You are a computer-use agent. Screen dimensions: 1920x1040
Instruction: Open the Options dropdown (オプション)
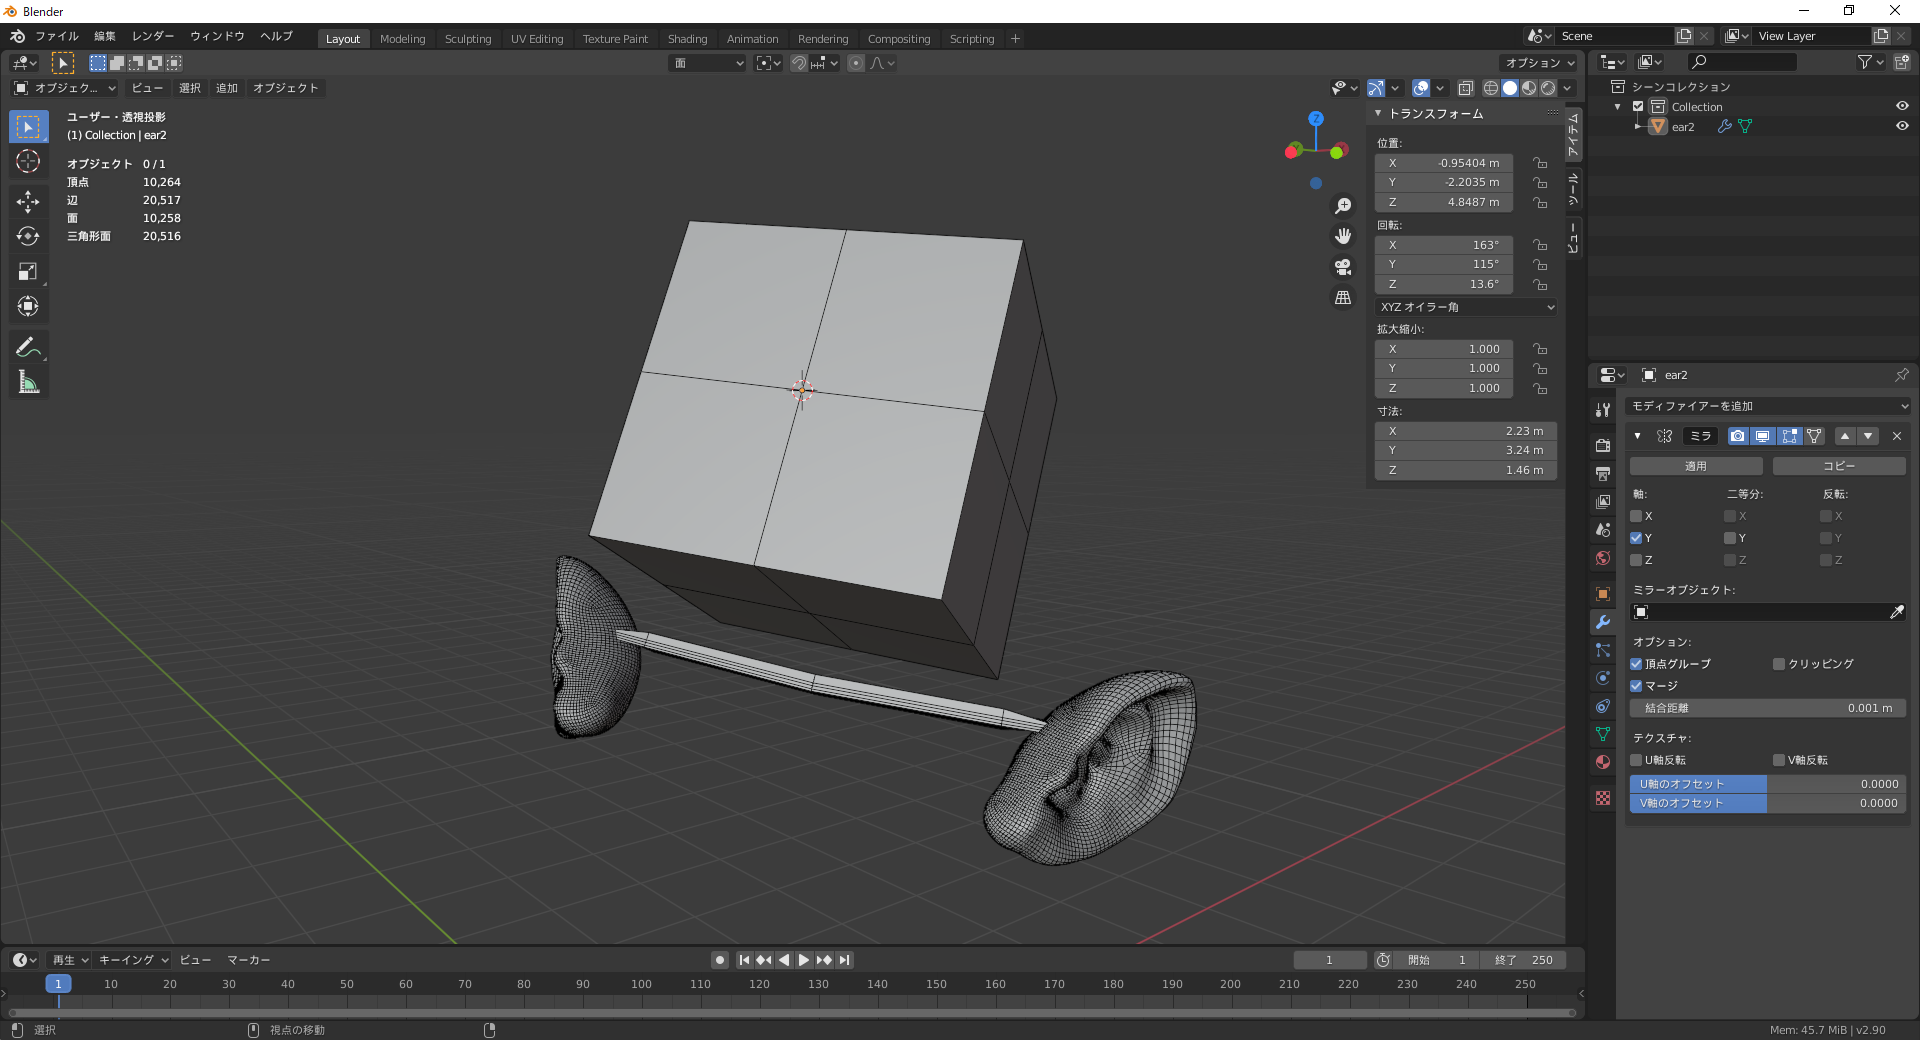[x=1539, y=63]
